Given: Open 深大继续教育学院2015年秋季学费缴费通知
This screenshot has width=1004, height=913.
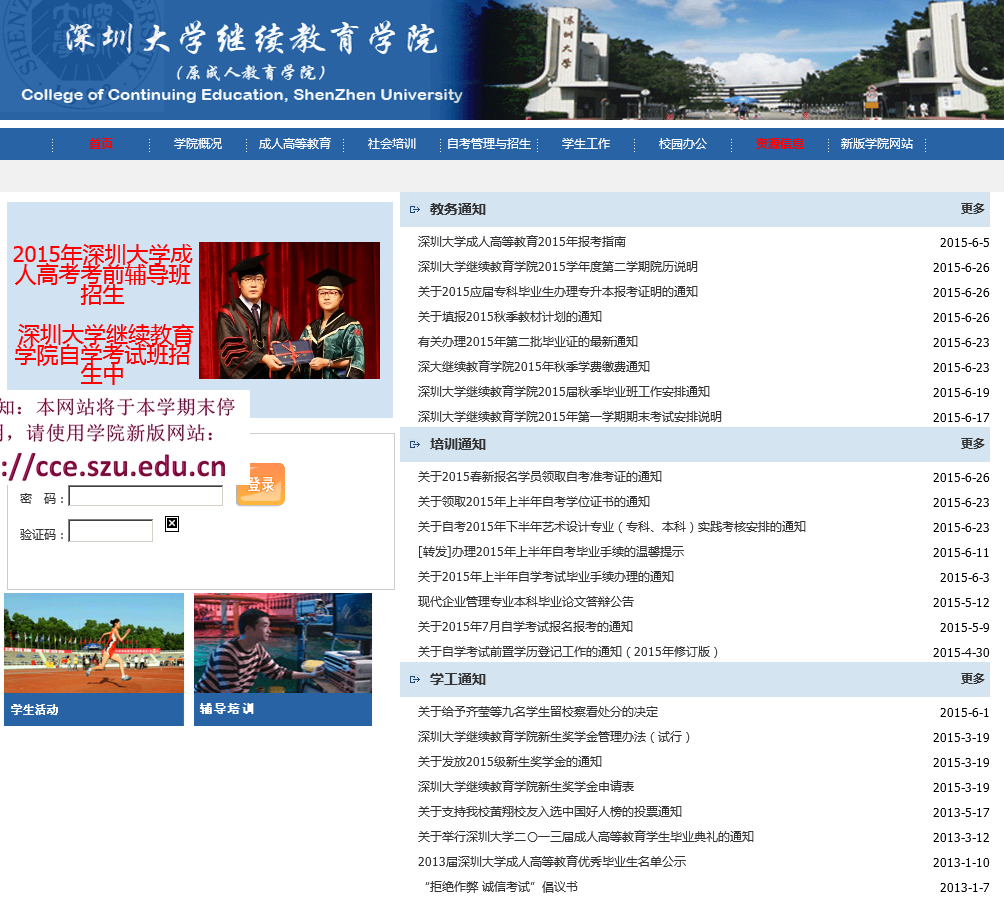Looking at the screenshot, I should click(534, 367).
